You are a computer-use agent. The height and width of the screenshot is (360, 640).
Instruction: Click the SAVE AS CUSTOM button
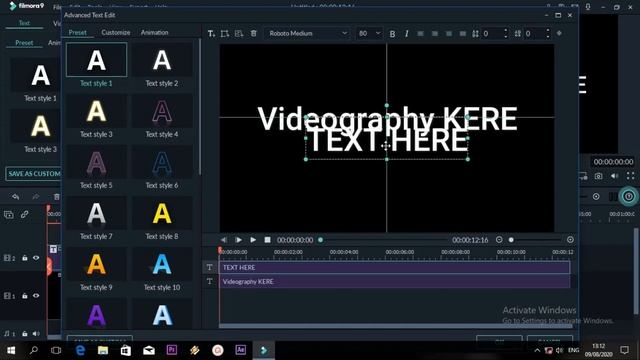pyautogui.click(x=34, y=174)
